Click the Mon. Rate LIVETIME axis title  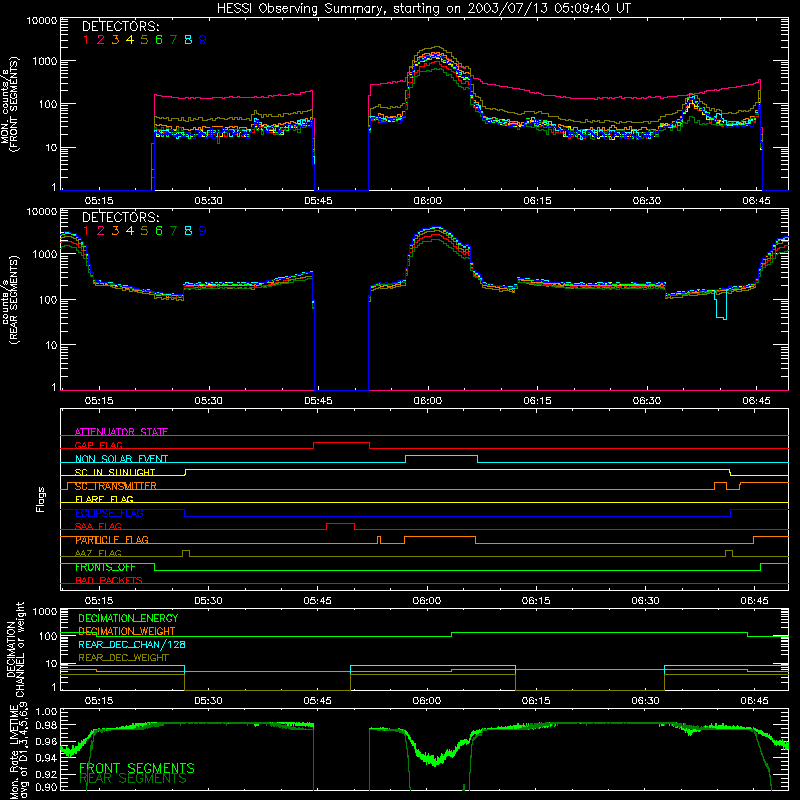[19, 751]
